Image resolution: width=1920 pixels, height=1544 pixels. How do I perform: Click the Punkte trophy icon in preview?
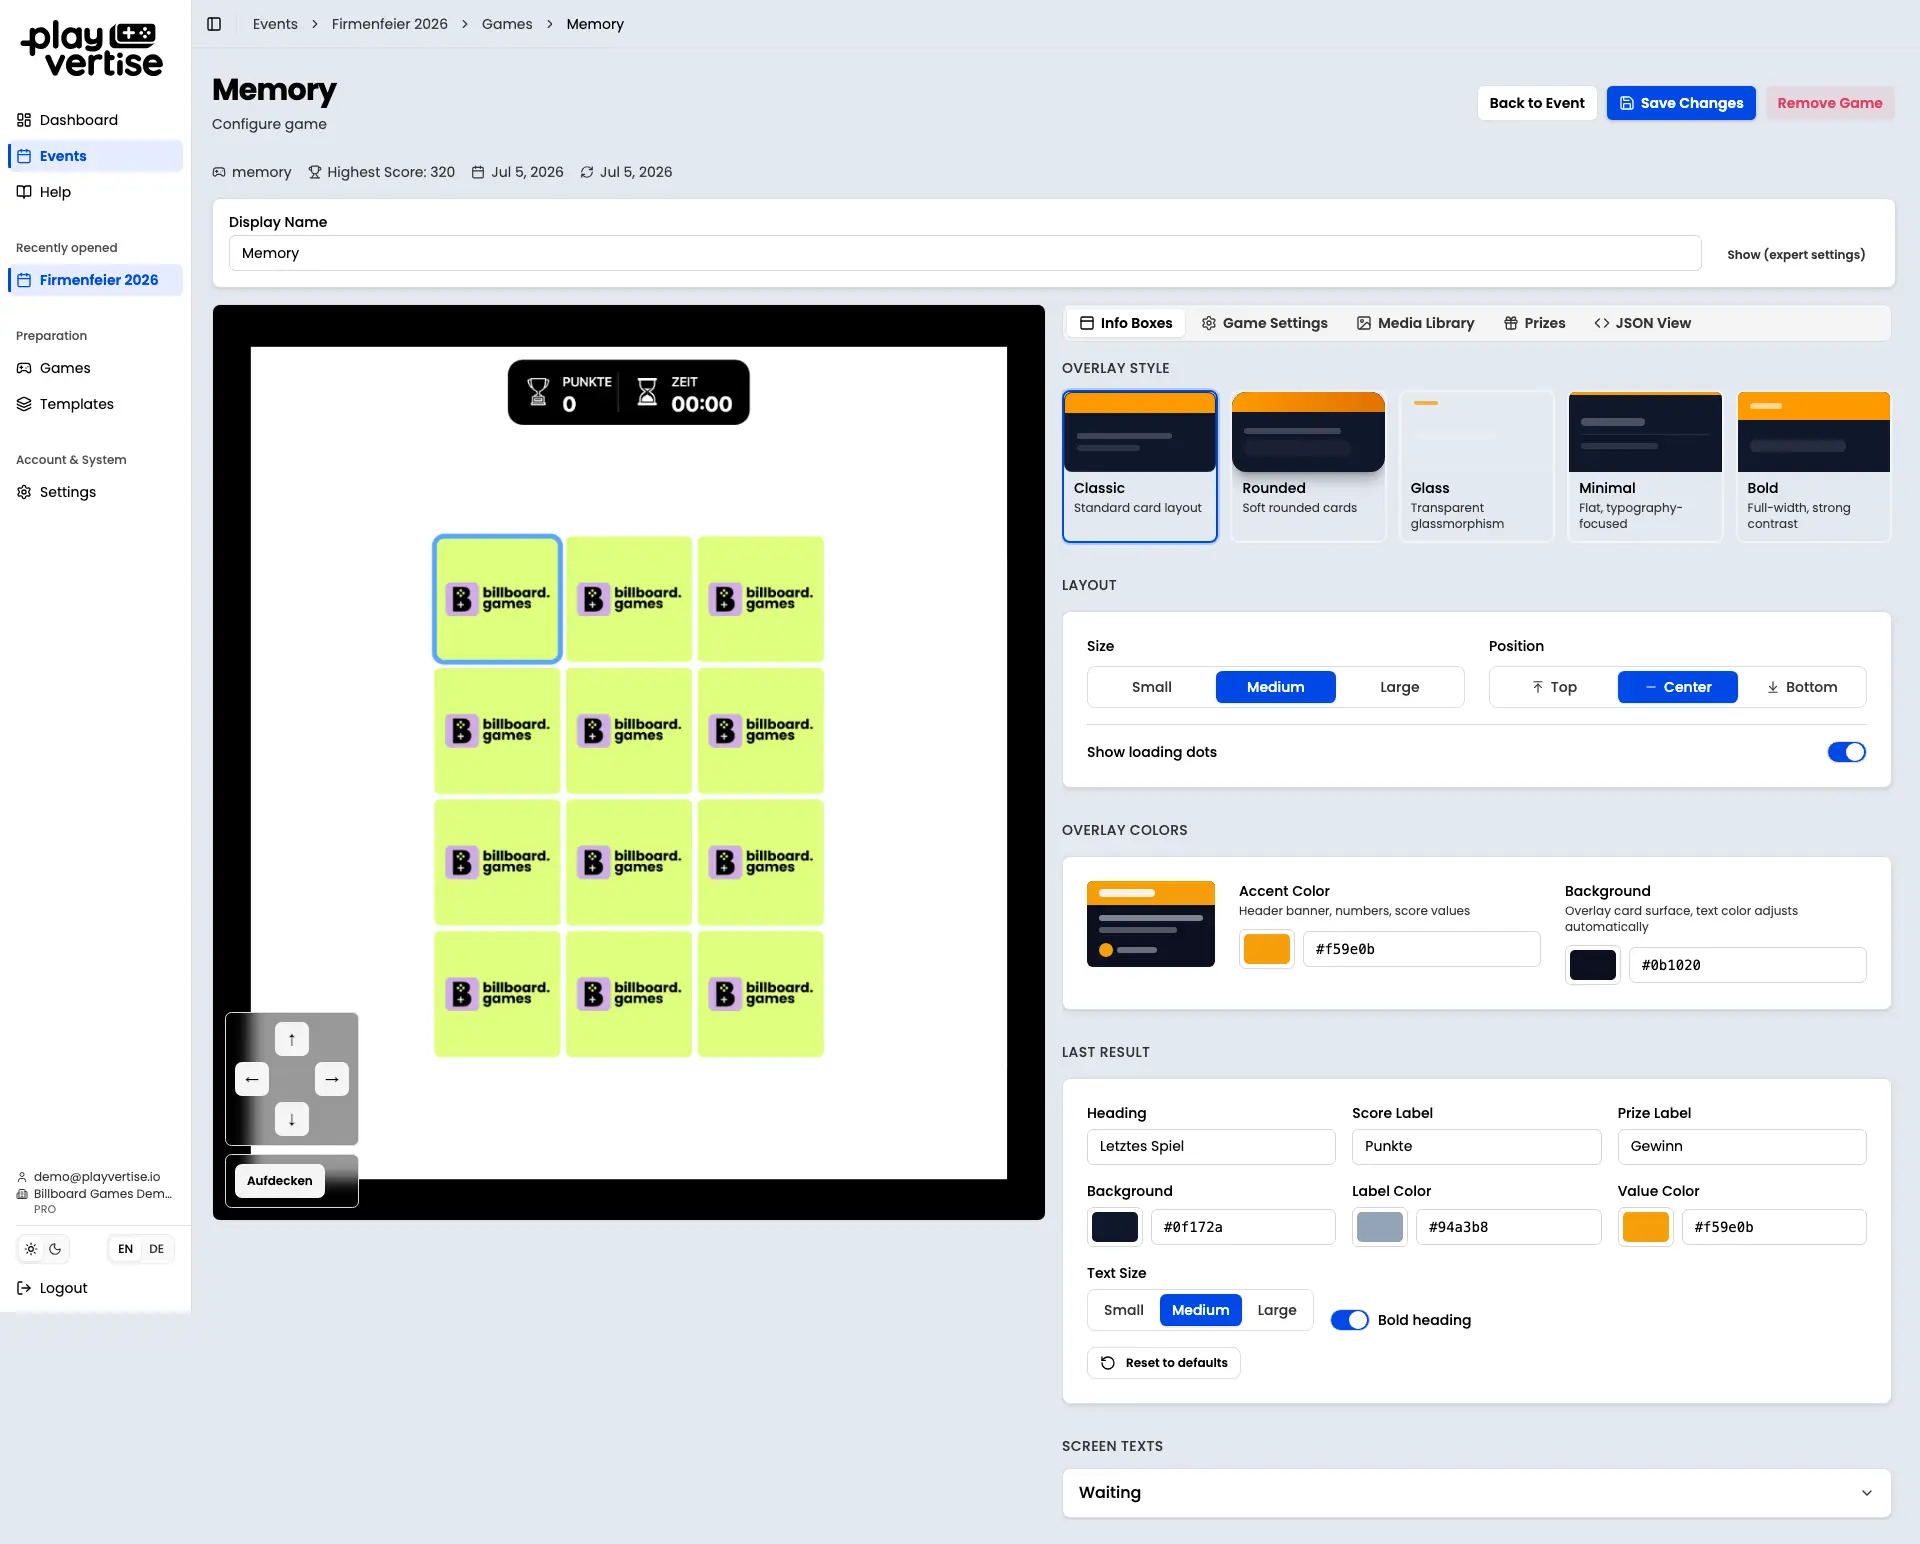[538, 392]
